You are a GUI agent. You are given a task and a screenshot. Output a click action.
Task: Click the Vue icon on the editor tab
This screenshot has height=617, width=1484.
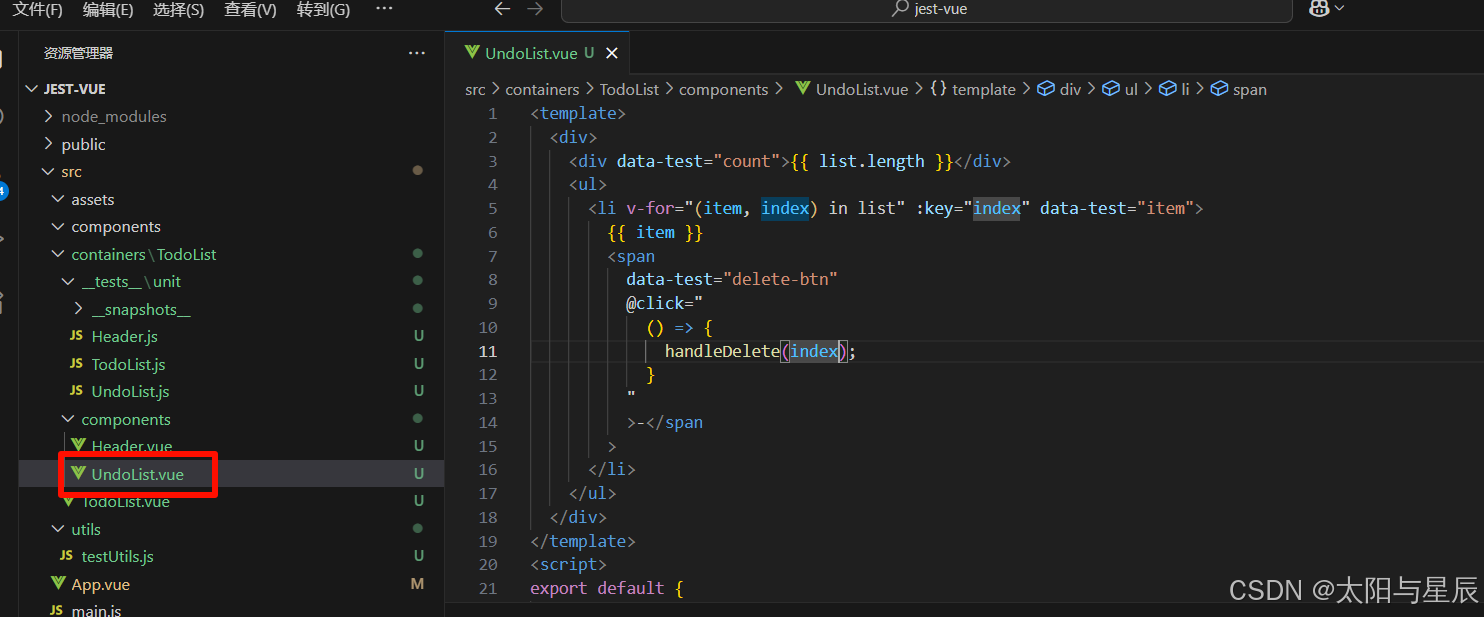tap(472, 53)
